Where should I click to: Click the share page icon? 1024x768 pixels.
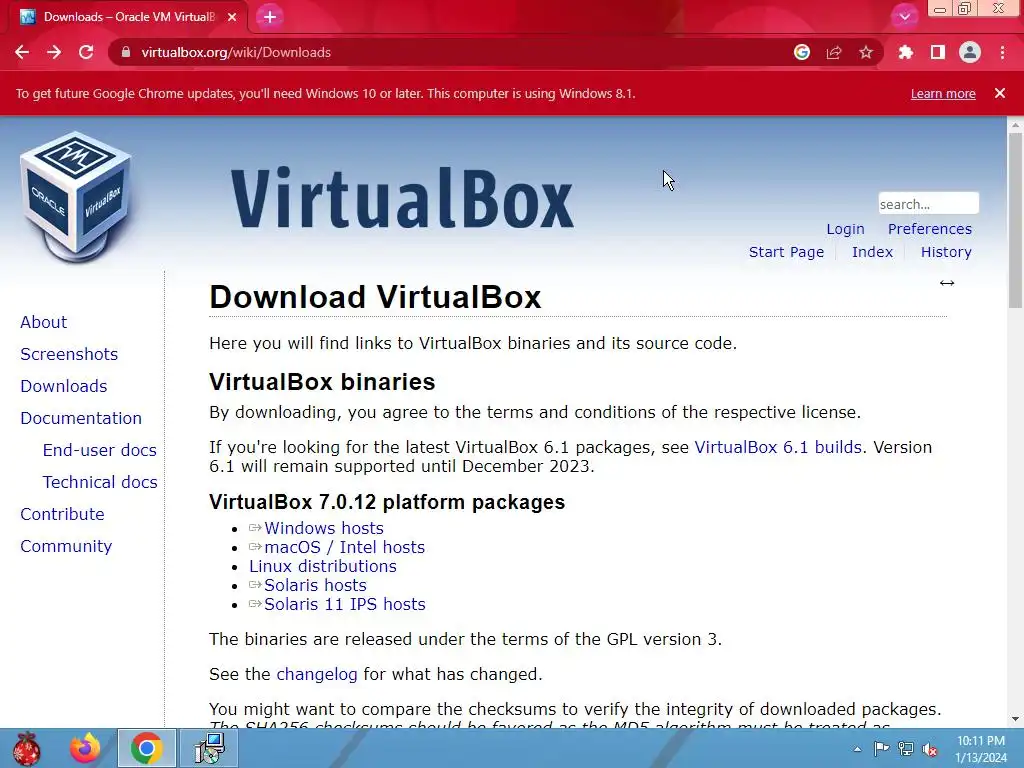834,52
